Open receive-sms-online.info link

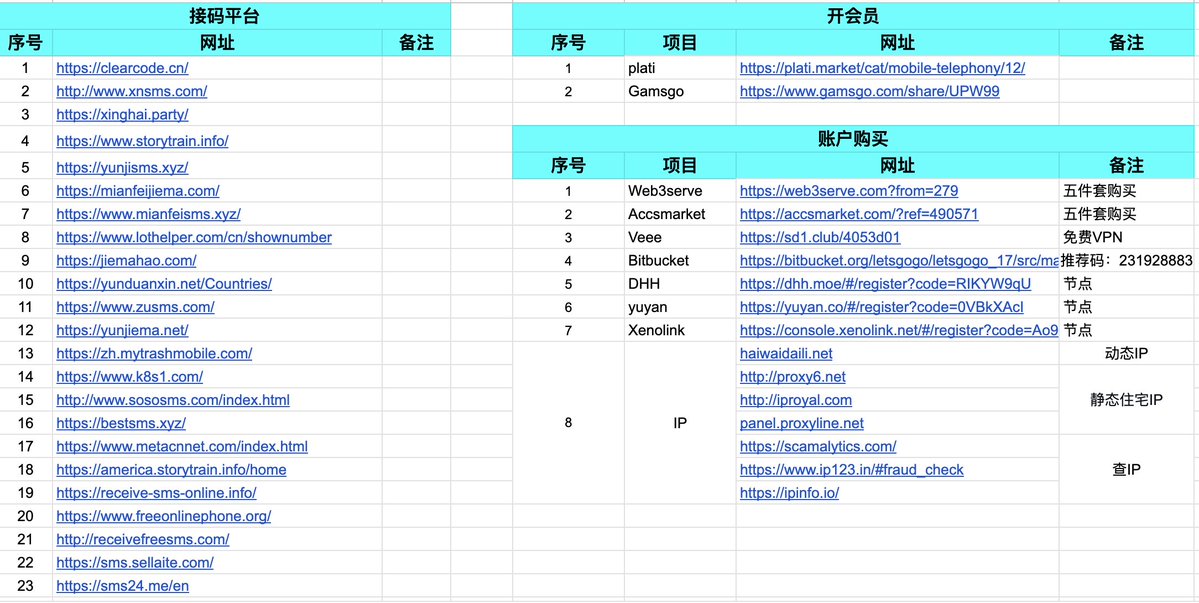[157, 492]
